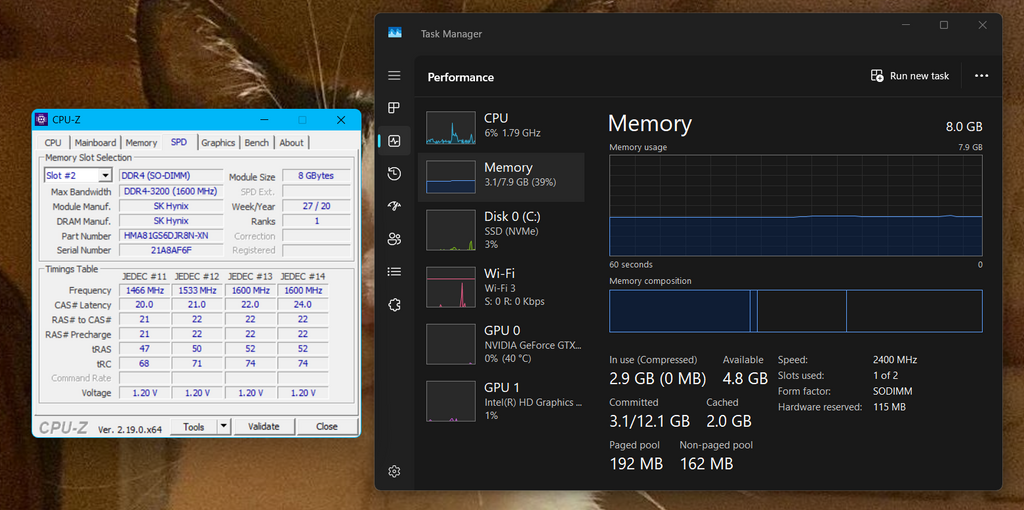Open Details list icon in sidebar

click(x=394, y=272)
